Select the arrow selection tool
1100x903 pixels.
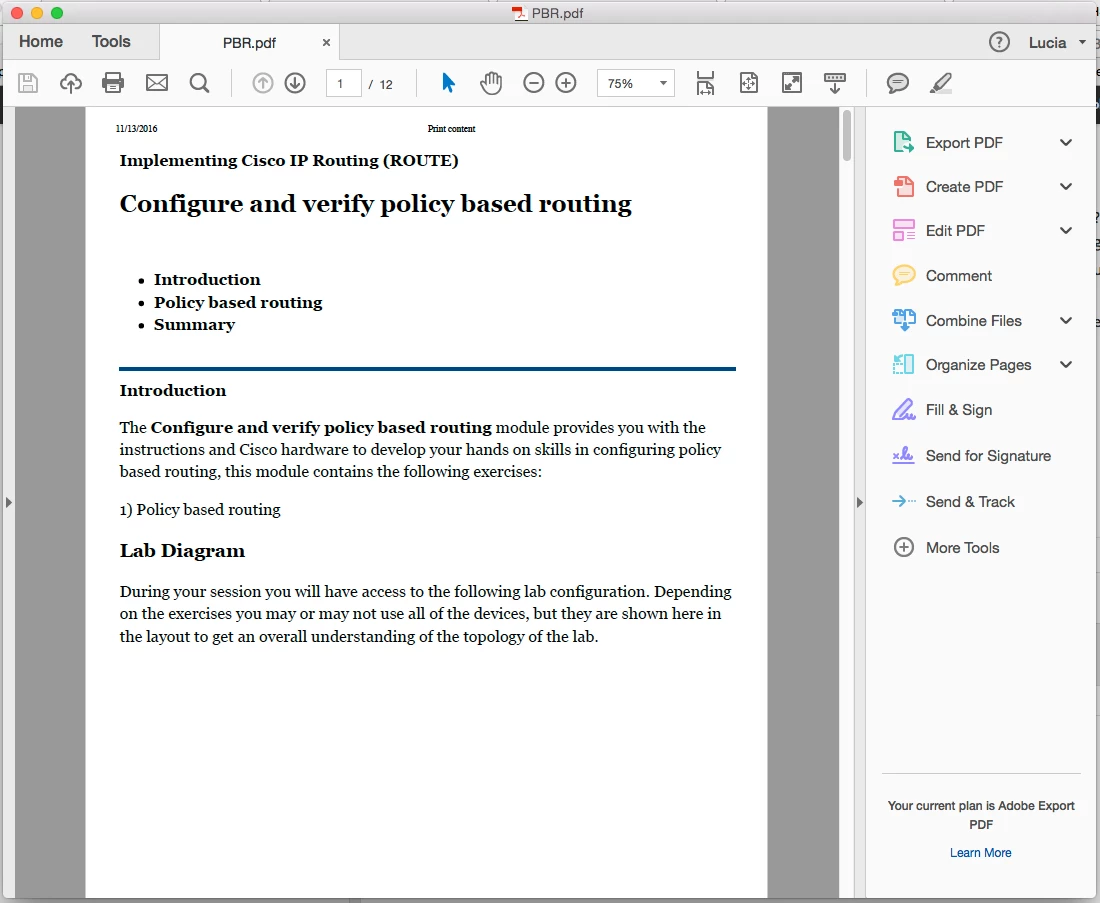point(448,83)
